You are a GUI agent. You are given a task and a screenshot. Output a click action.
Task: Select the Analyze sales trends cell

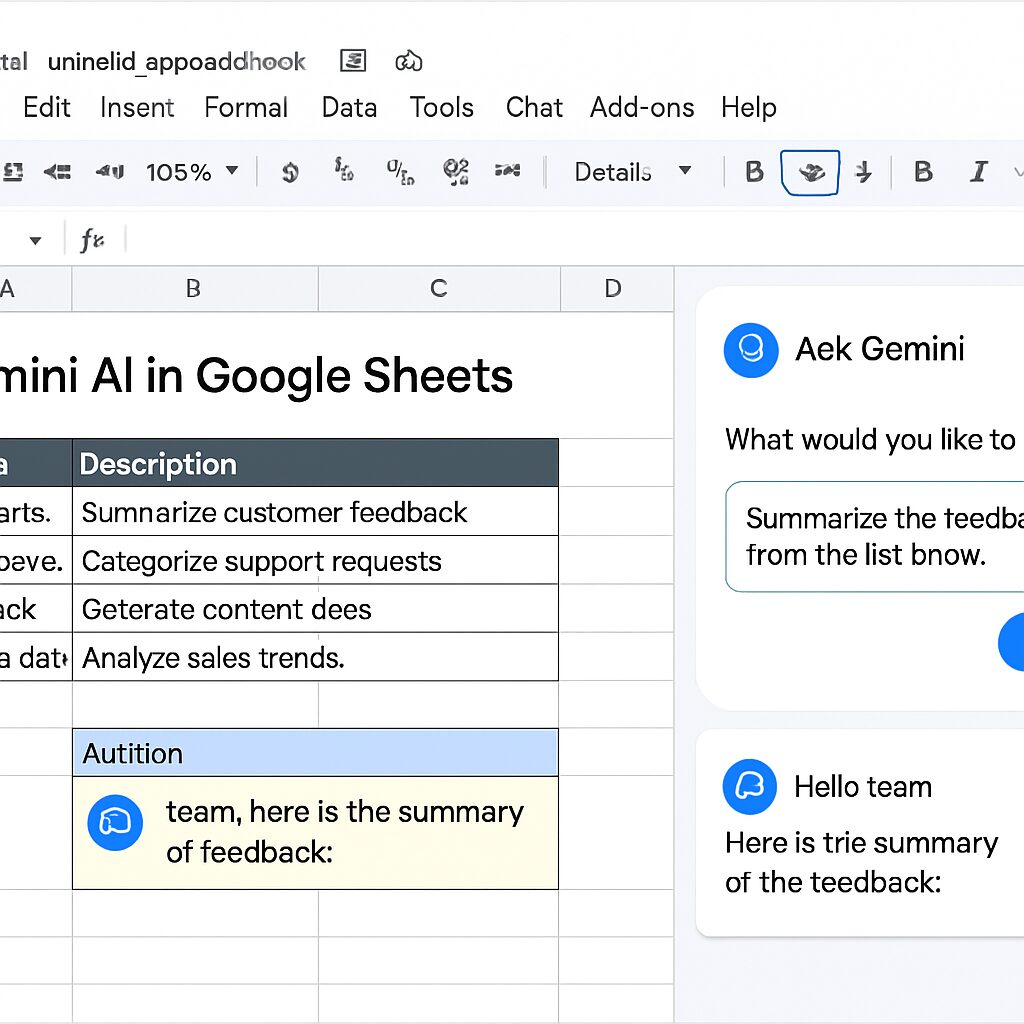[315, 657]
